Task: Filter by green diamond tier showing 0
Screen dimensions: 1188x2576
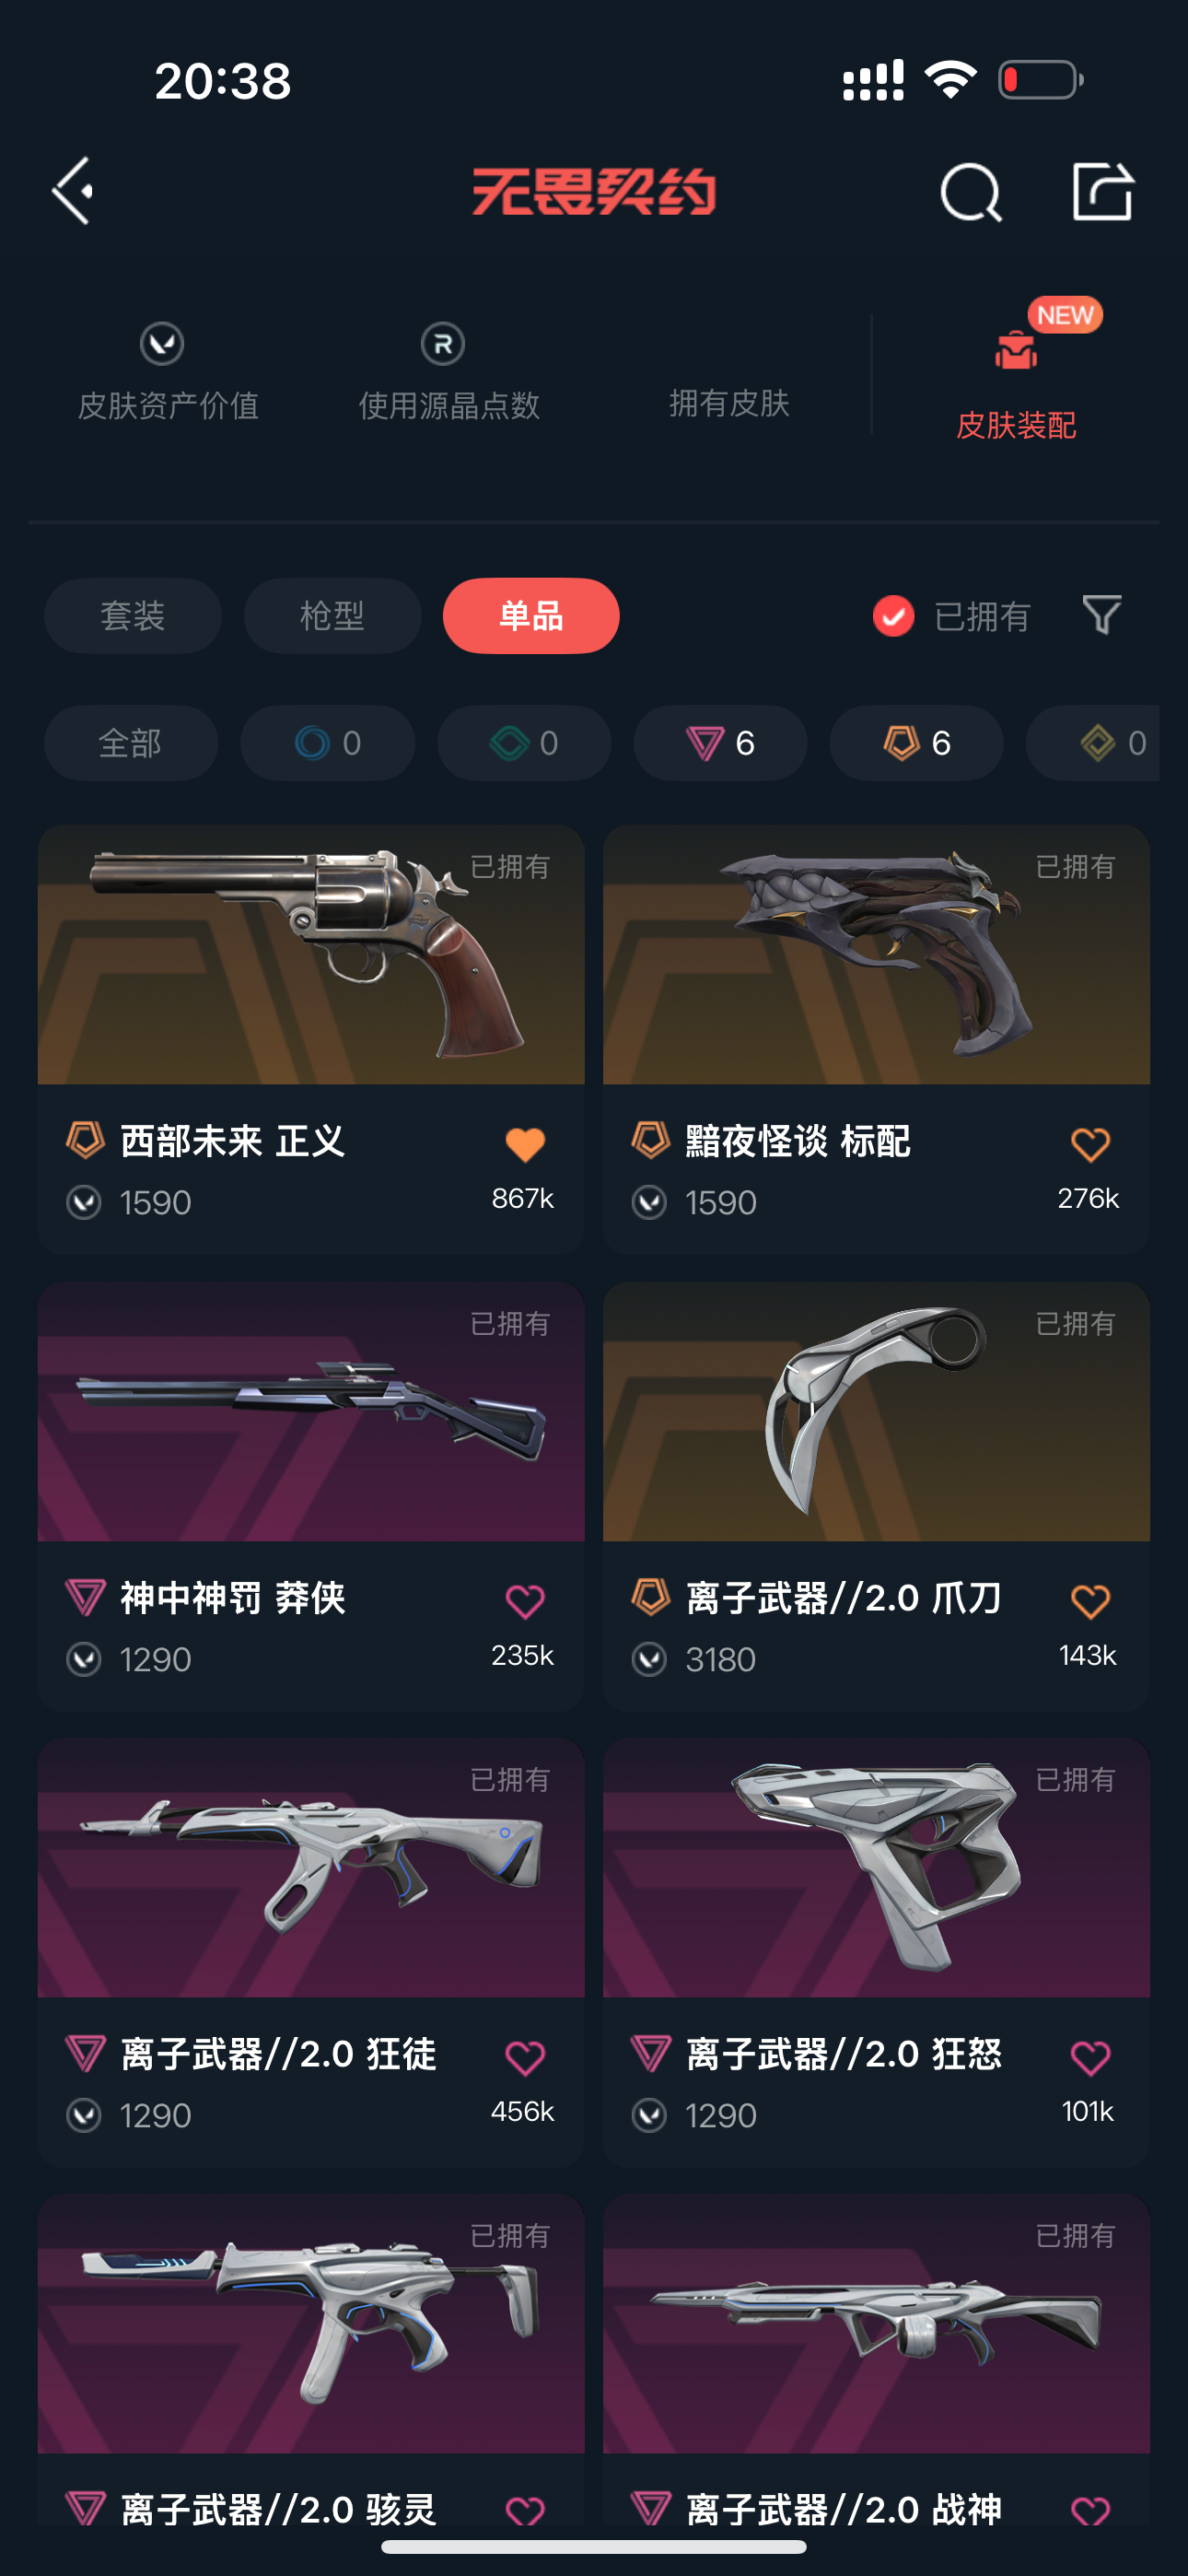Action: pos(524,743)
